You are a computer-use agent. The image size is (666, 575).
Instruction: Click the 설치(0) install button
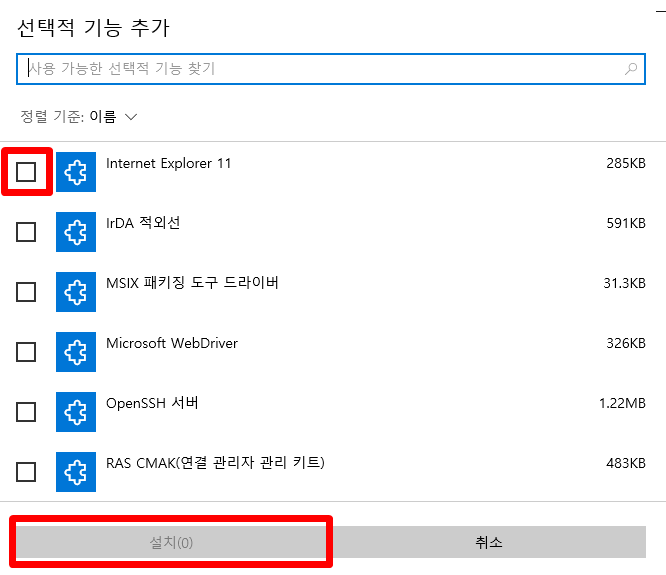171,542
